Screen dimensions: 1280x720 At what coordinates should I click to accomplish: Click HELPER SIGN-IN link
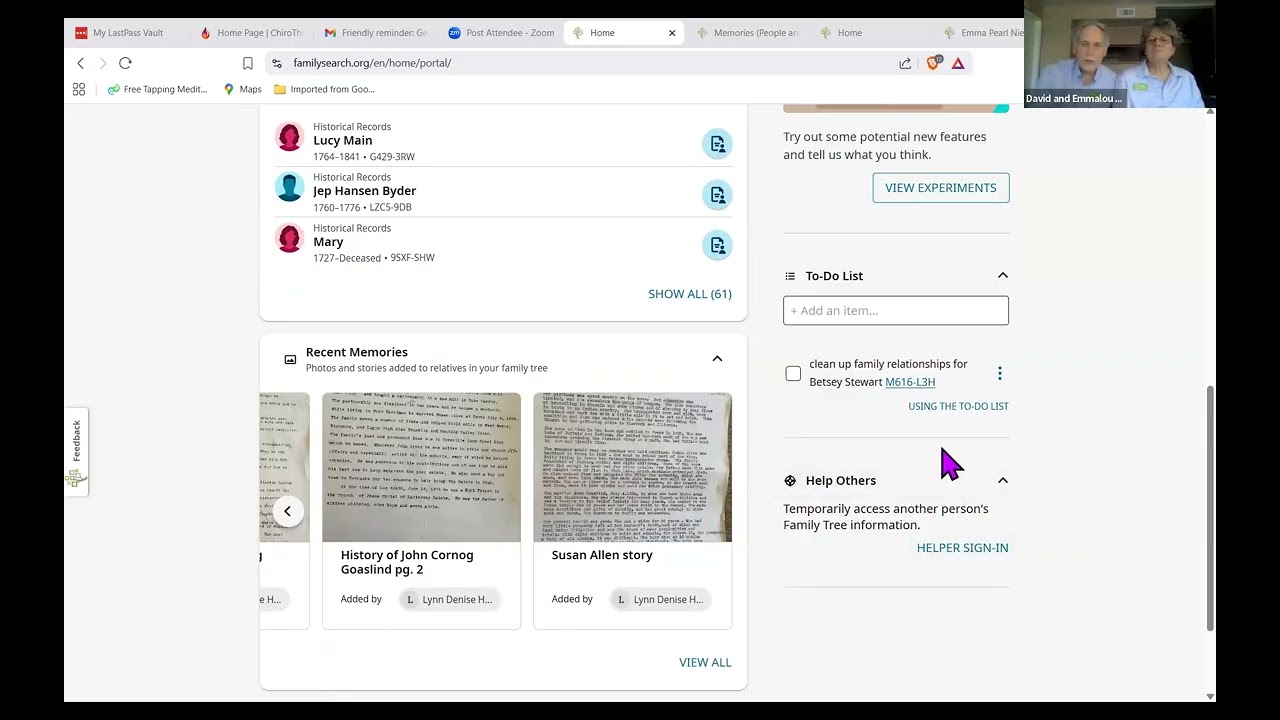tap(962, 548)
